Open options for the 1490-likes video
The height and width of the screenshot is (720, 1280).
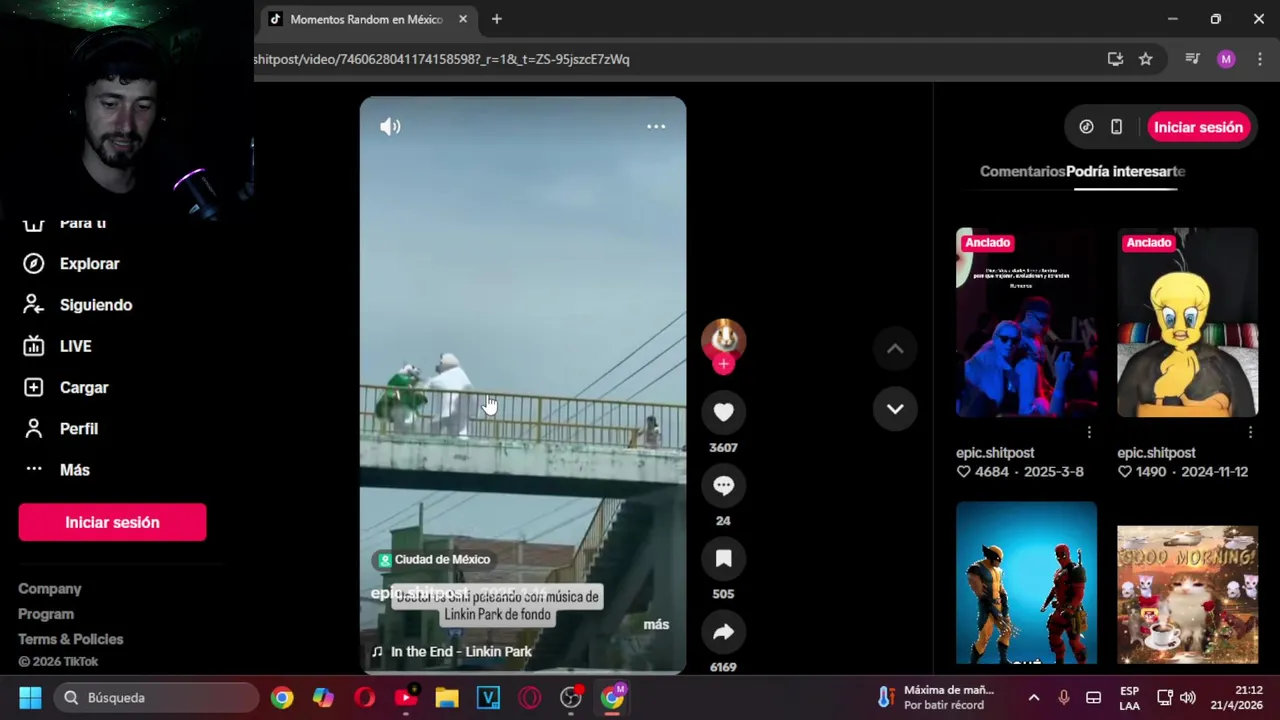(1250, 433)
